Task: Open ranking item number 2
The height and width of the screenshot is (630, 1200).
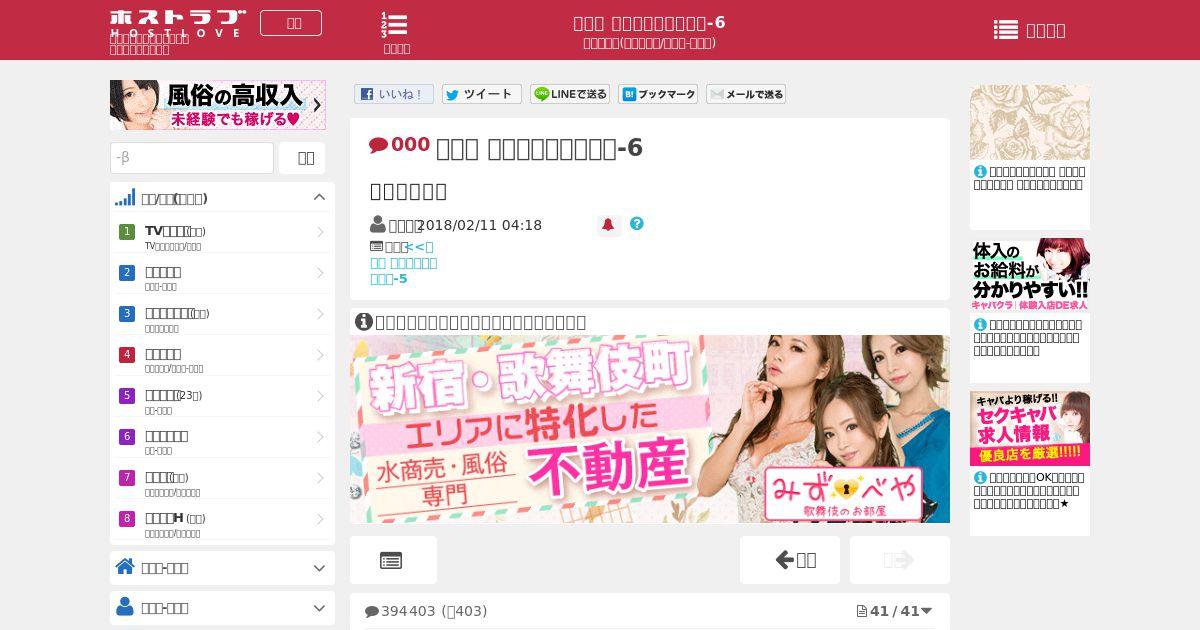Action: click(222, 278)
